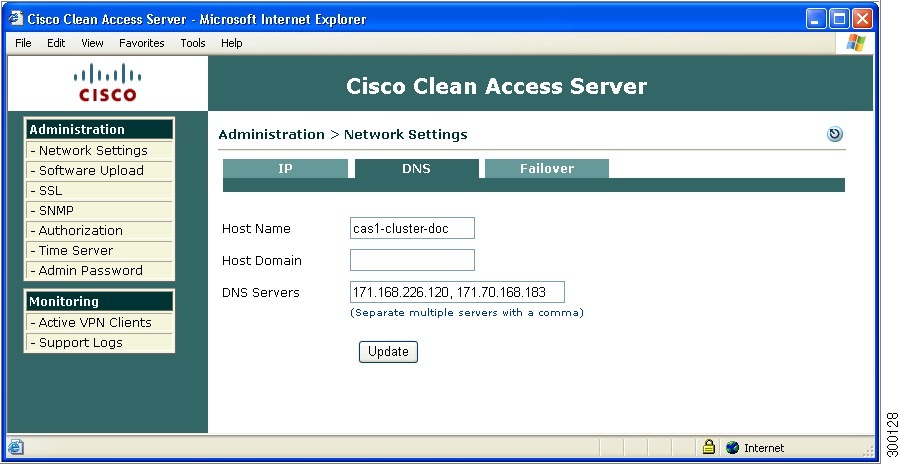Click the refresh icon beside Network Settings
Viewport: 899px width, 464px height.
click(835, 134)
